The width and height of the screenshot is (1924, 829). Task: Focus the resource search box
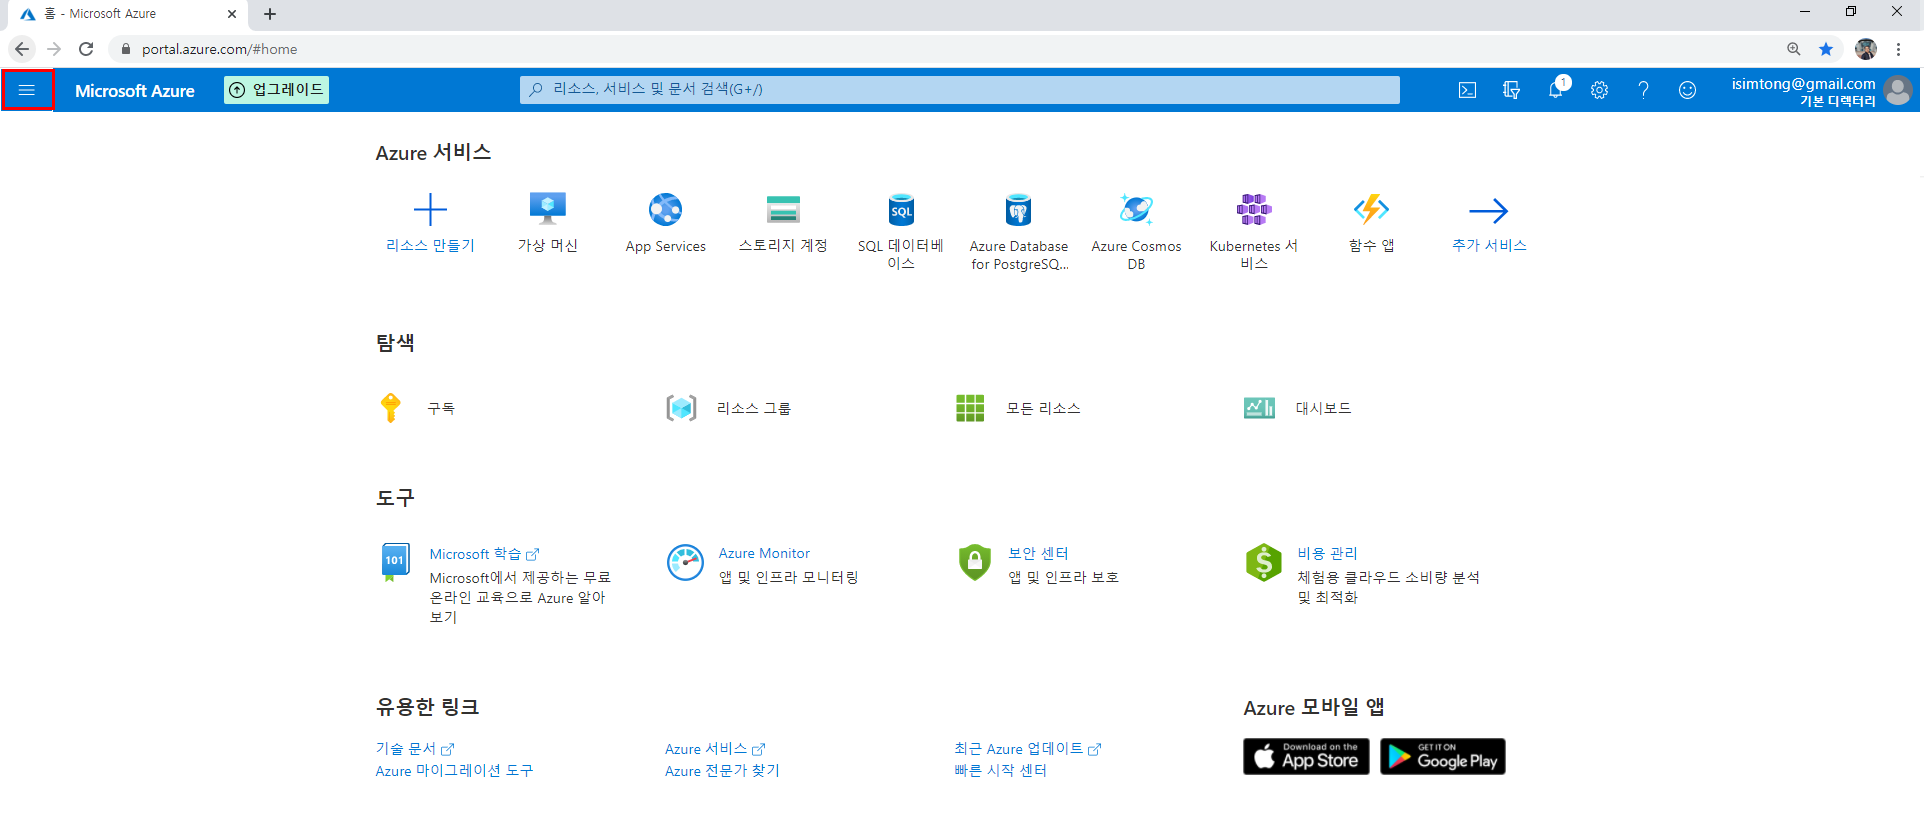(x=959, y=90)
